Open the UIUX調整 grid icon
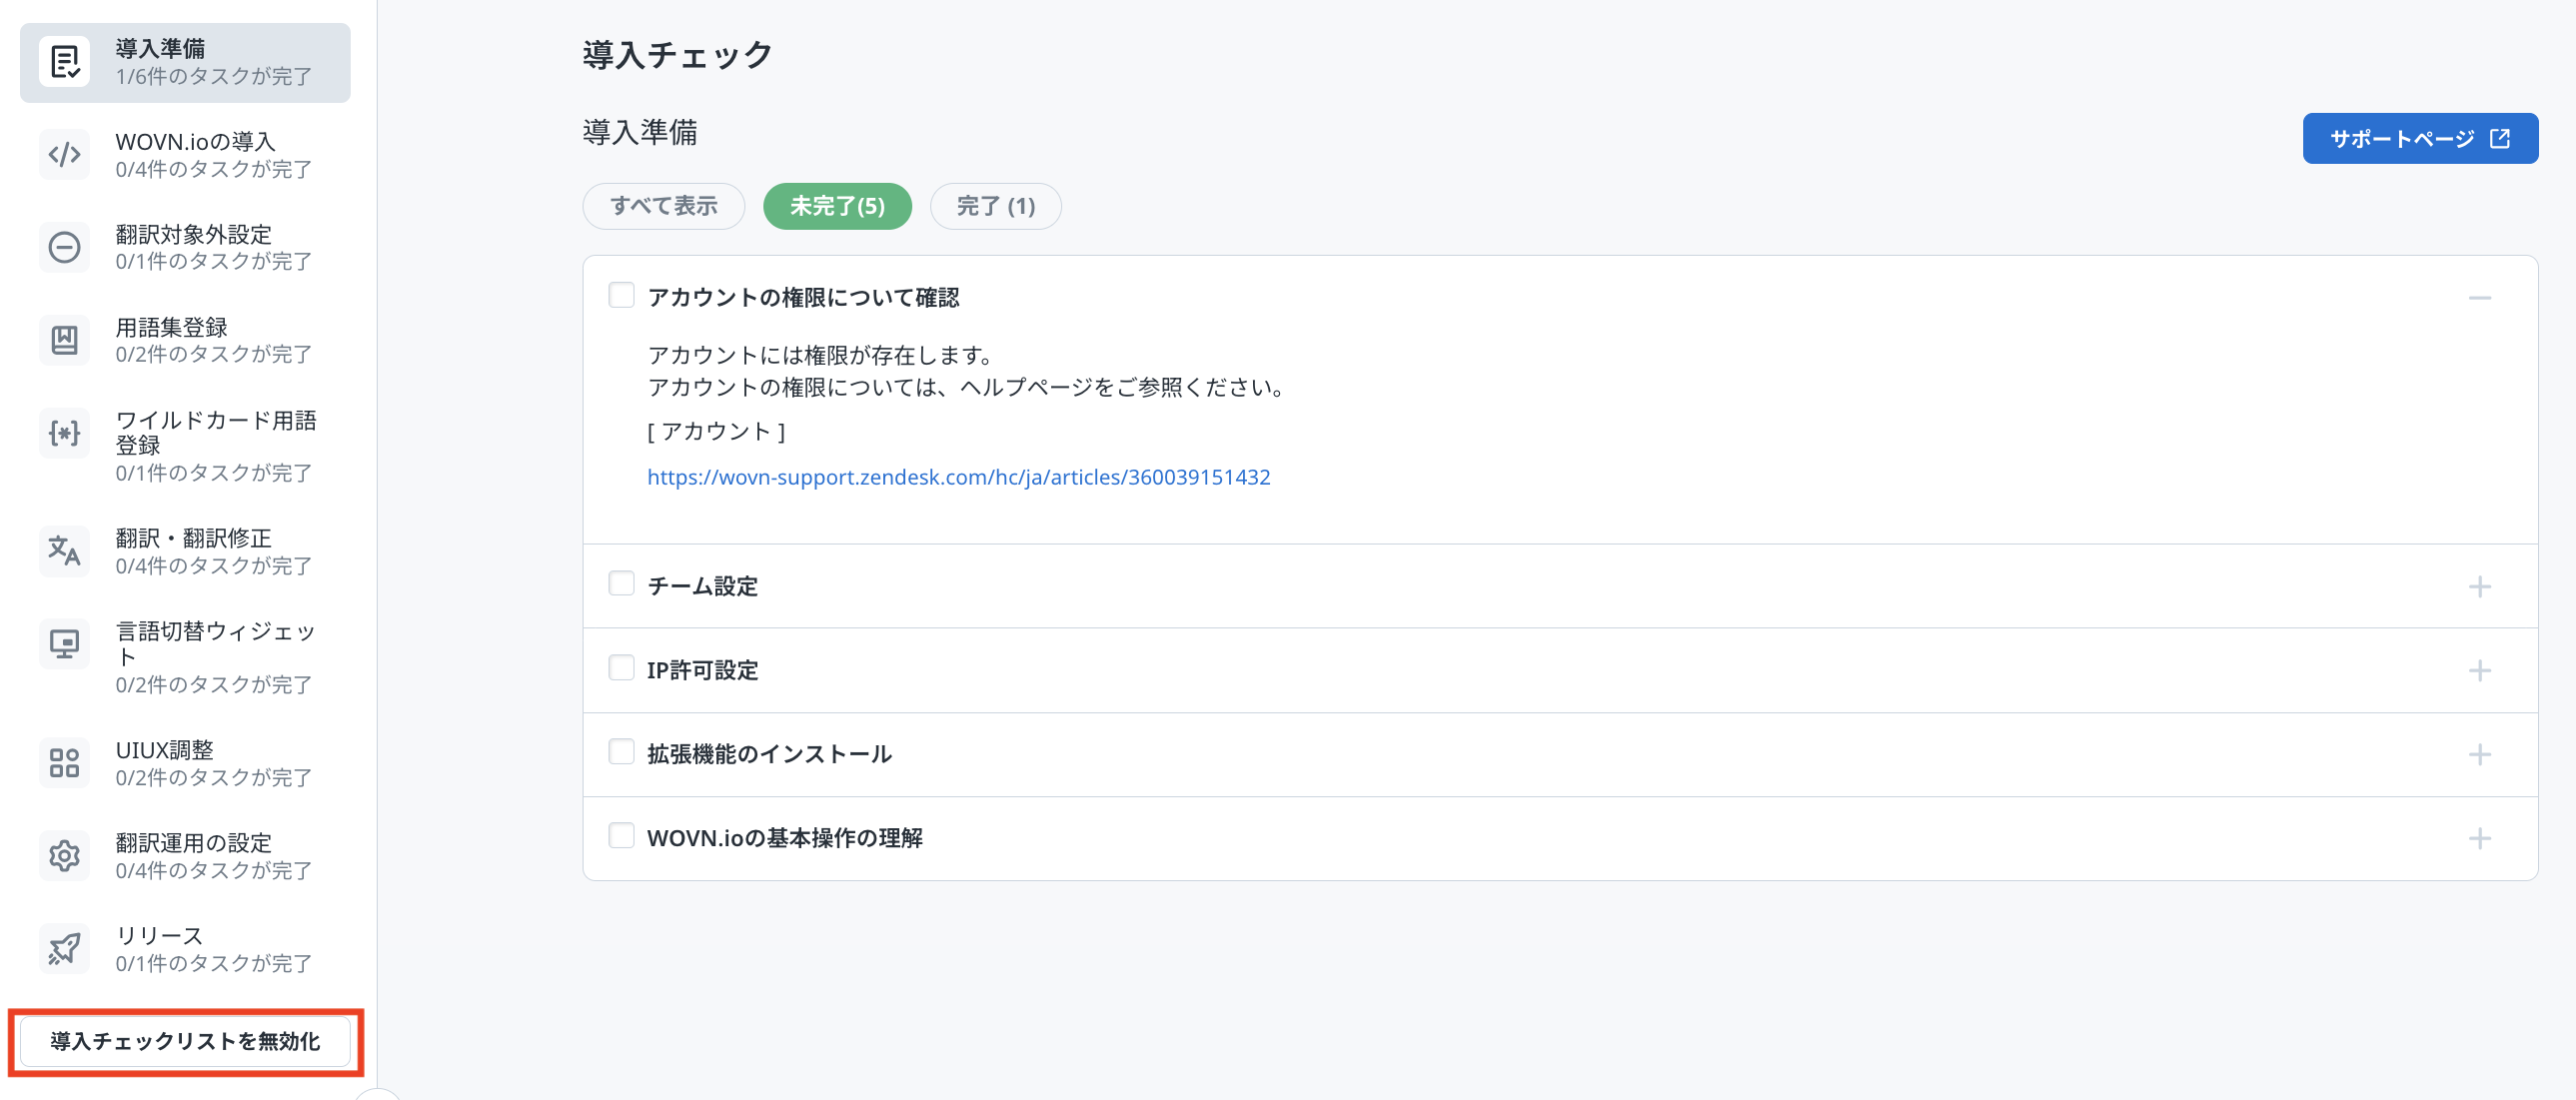This screenshot has height=1100, width=2576. tap(65, 763)
